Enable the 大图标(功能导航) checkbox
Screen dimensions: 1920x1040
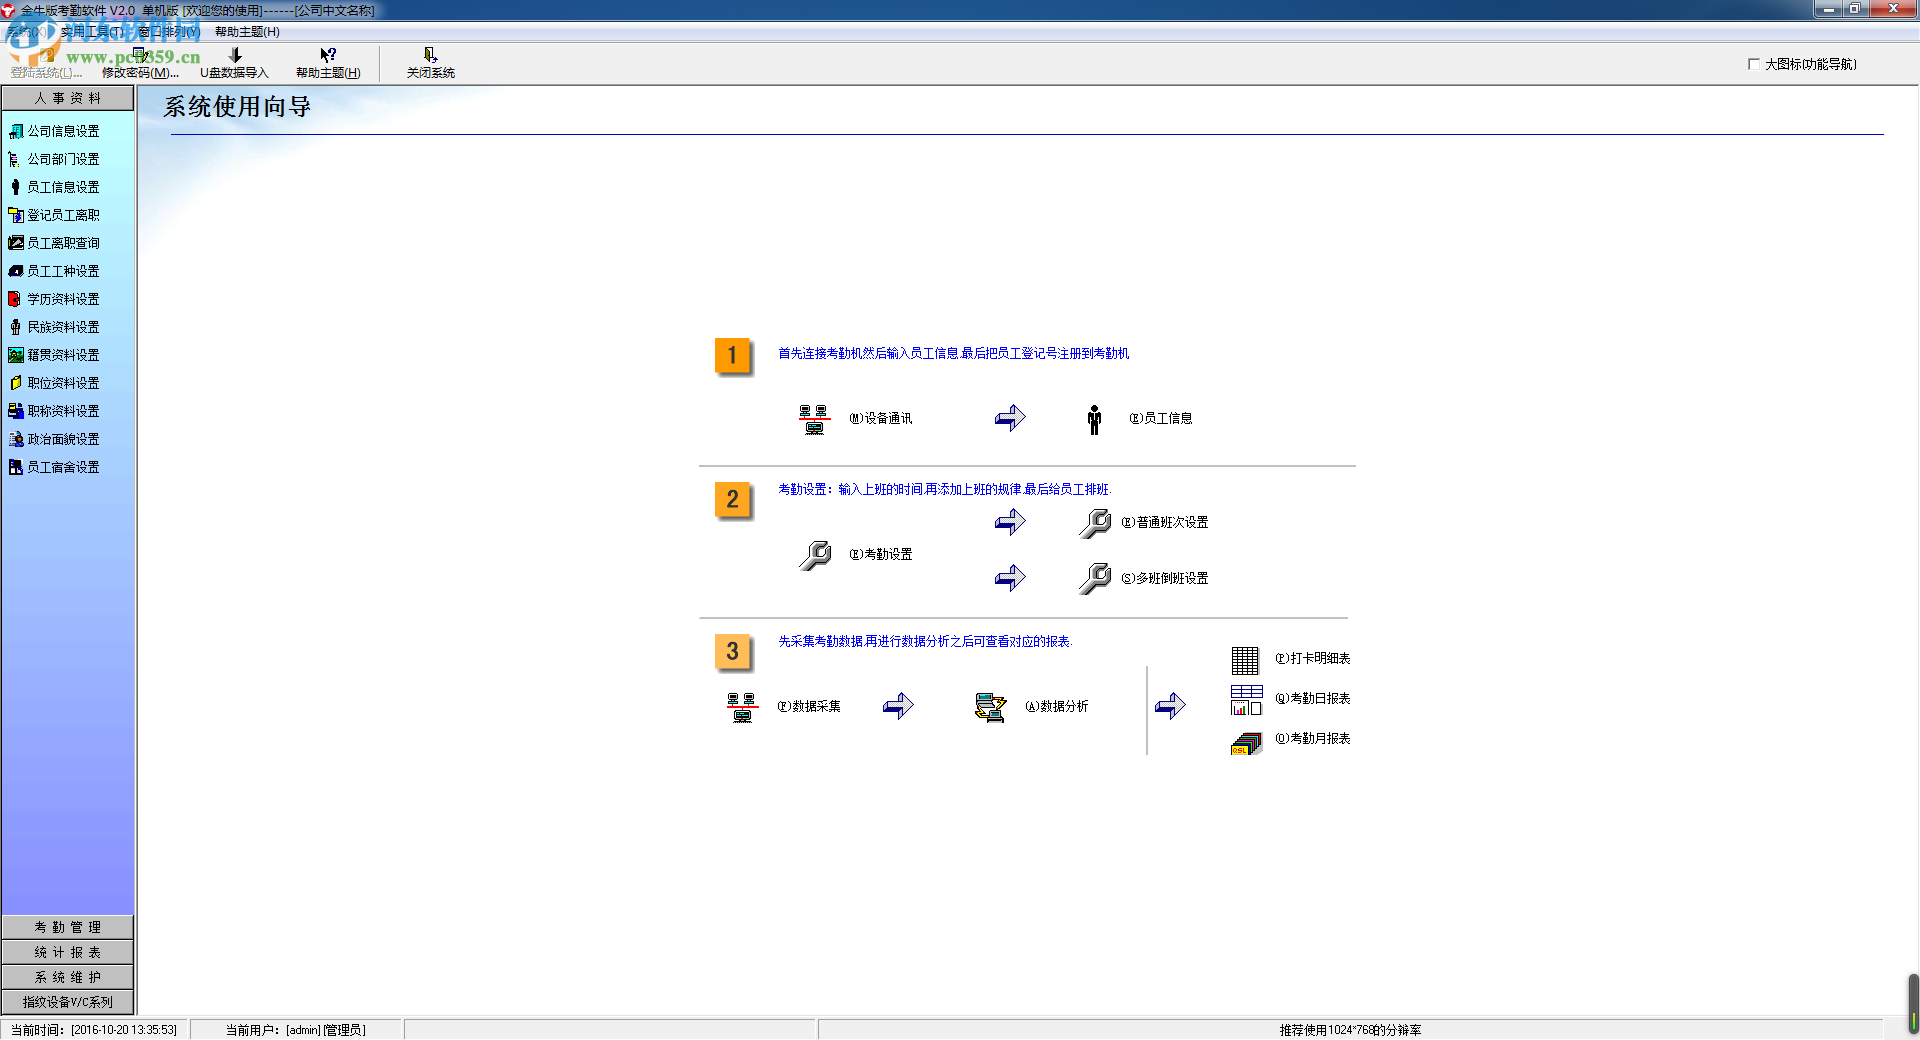[1753, 64]
